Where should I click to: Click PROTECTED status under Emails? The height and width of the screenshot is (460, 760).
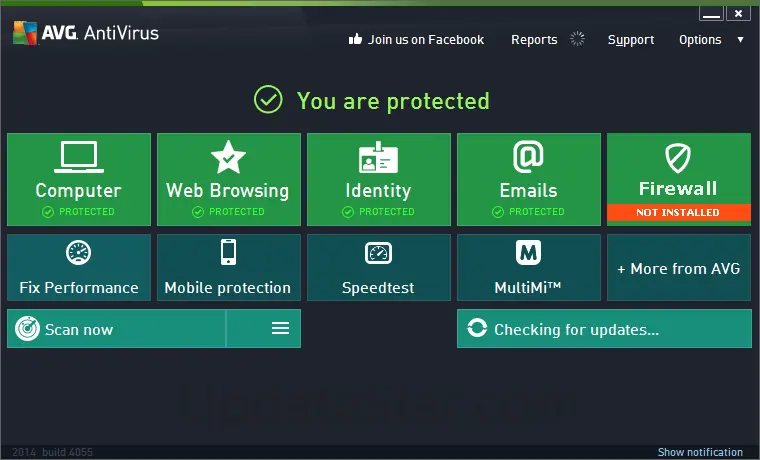[528, 212]
